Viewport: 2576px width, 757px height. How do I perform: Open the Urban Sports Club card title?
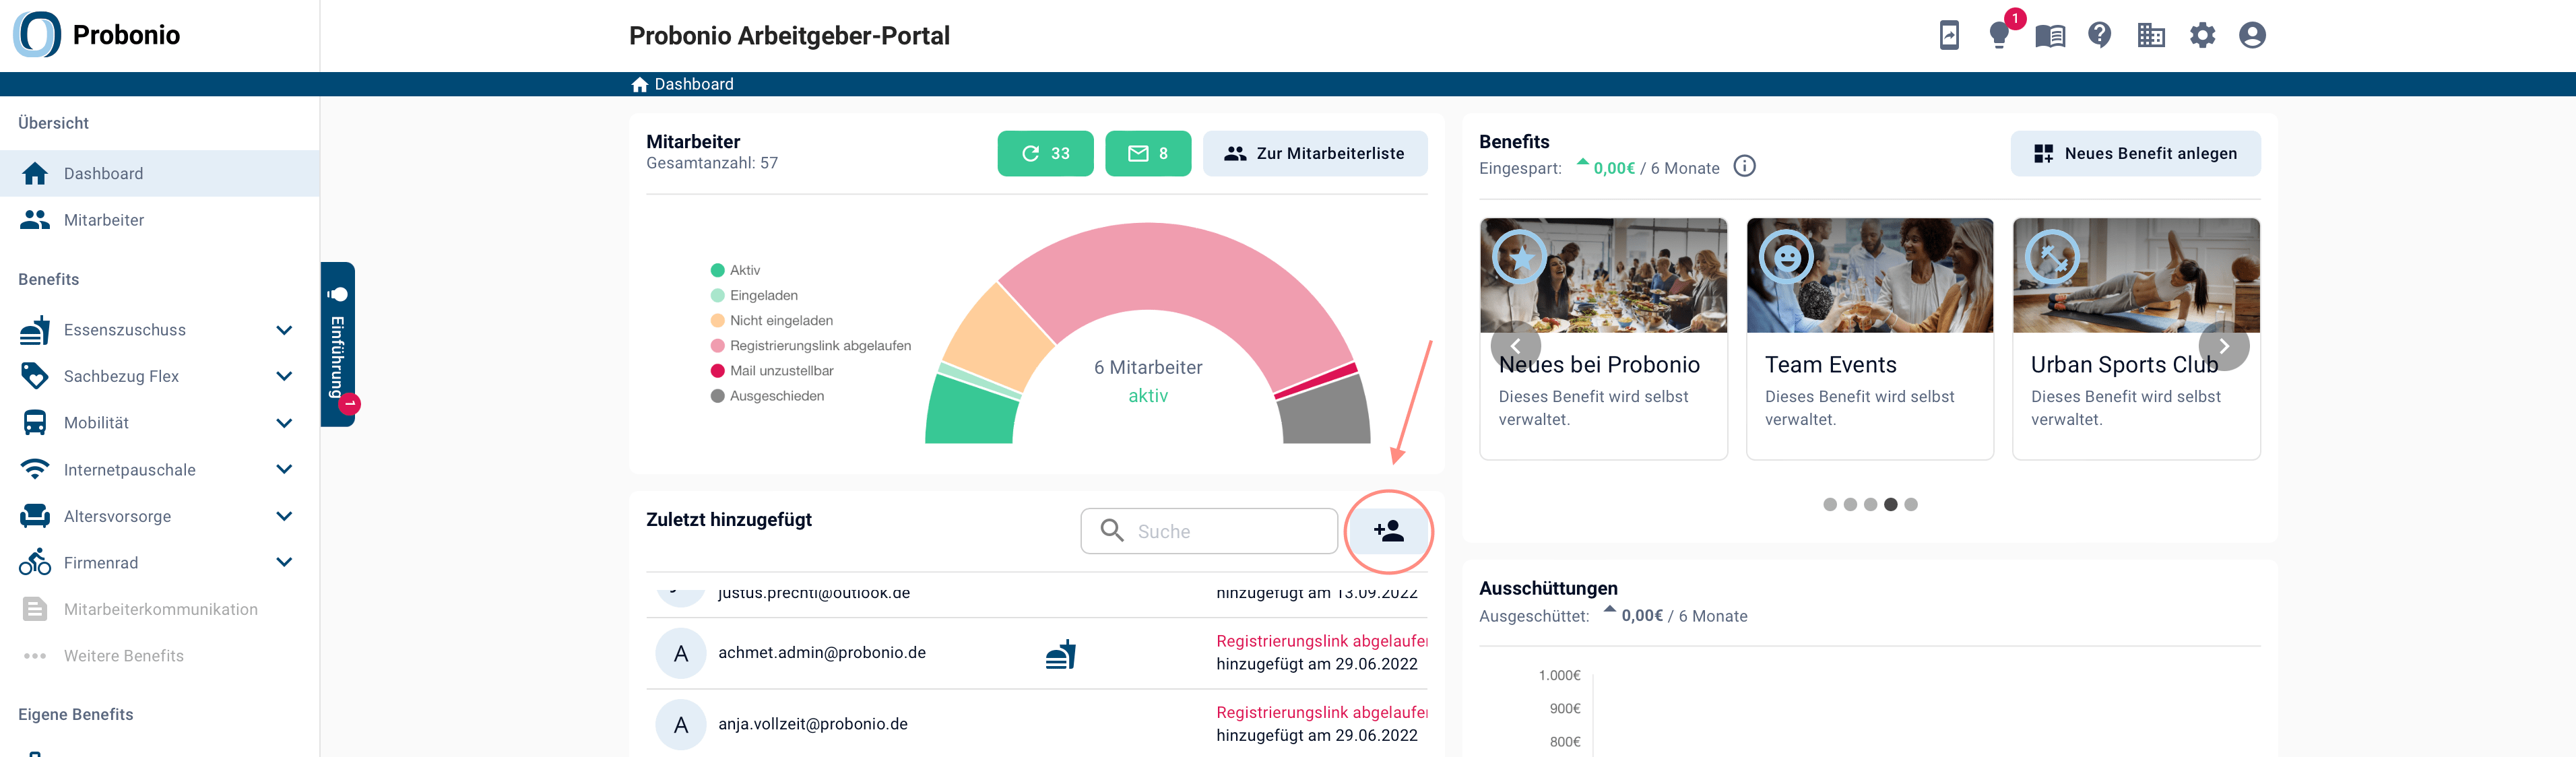[x=2124, y=365]
